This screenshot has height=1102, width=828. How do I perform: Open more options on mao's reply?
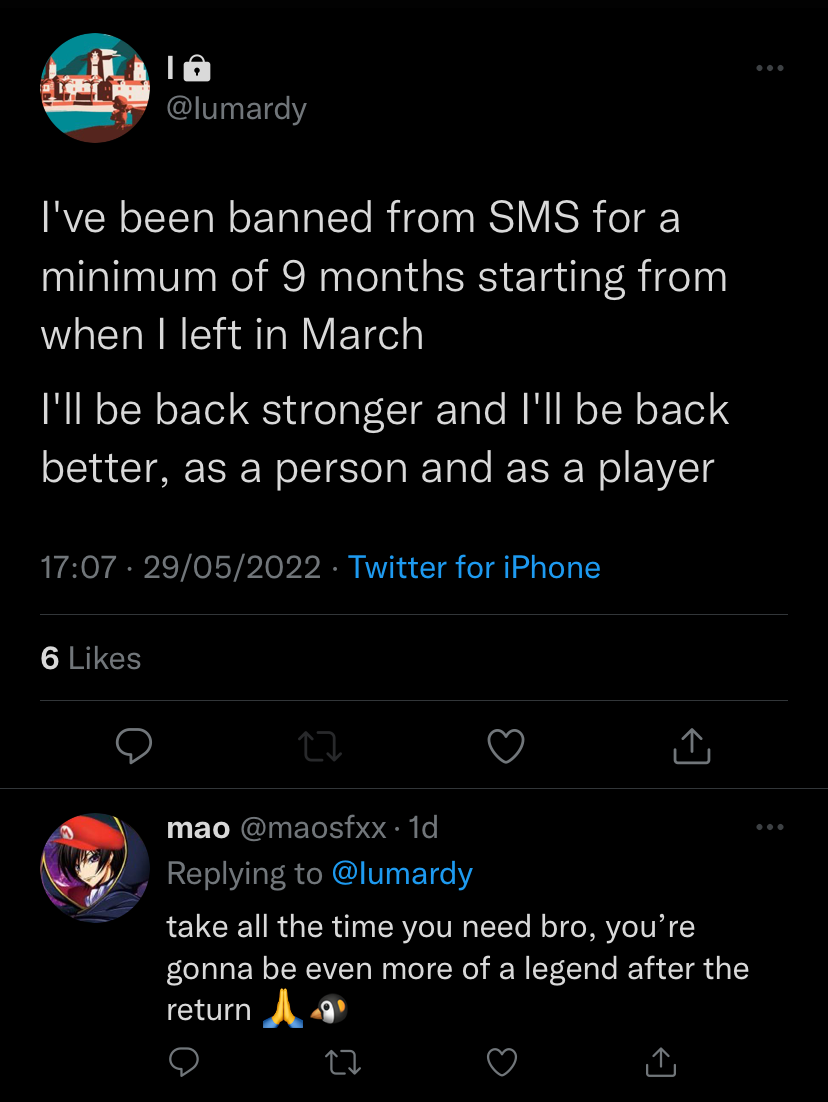pos(769,827)
